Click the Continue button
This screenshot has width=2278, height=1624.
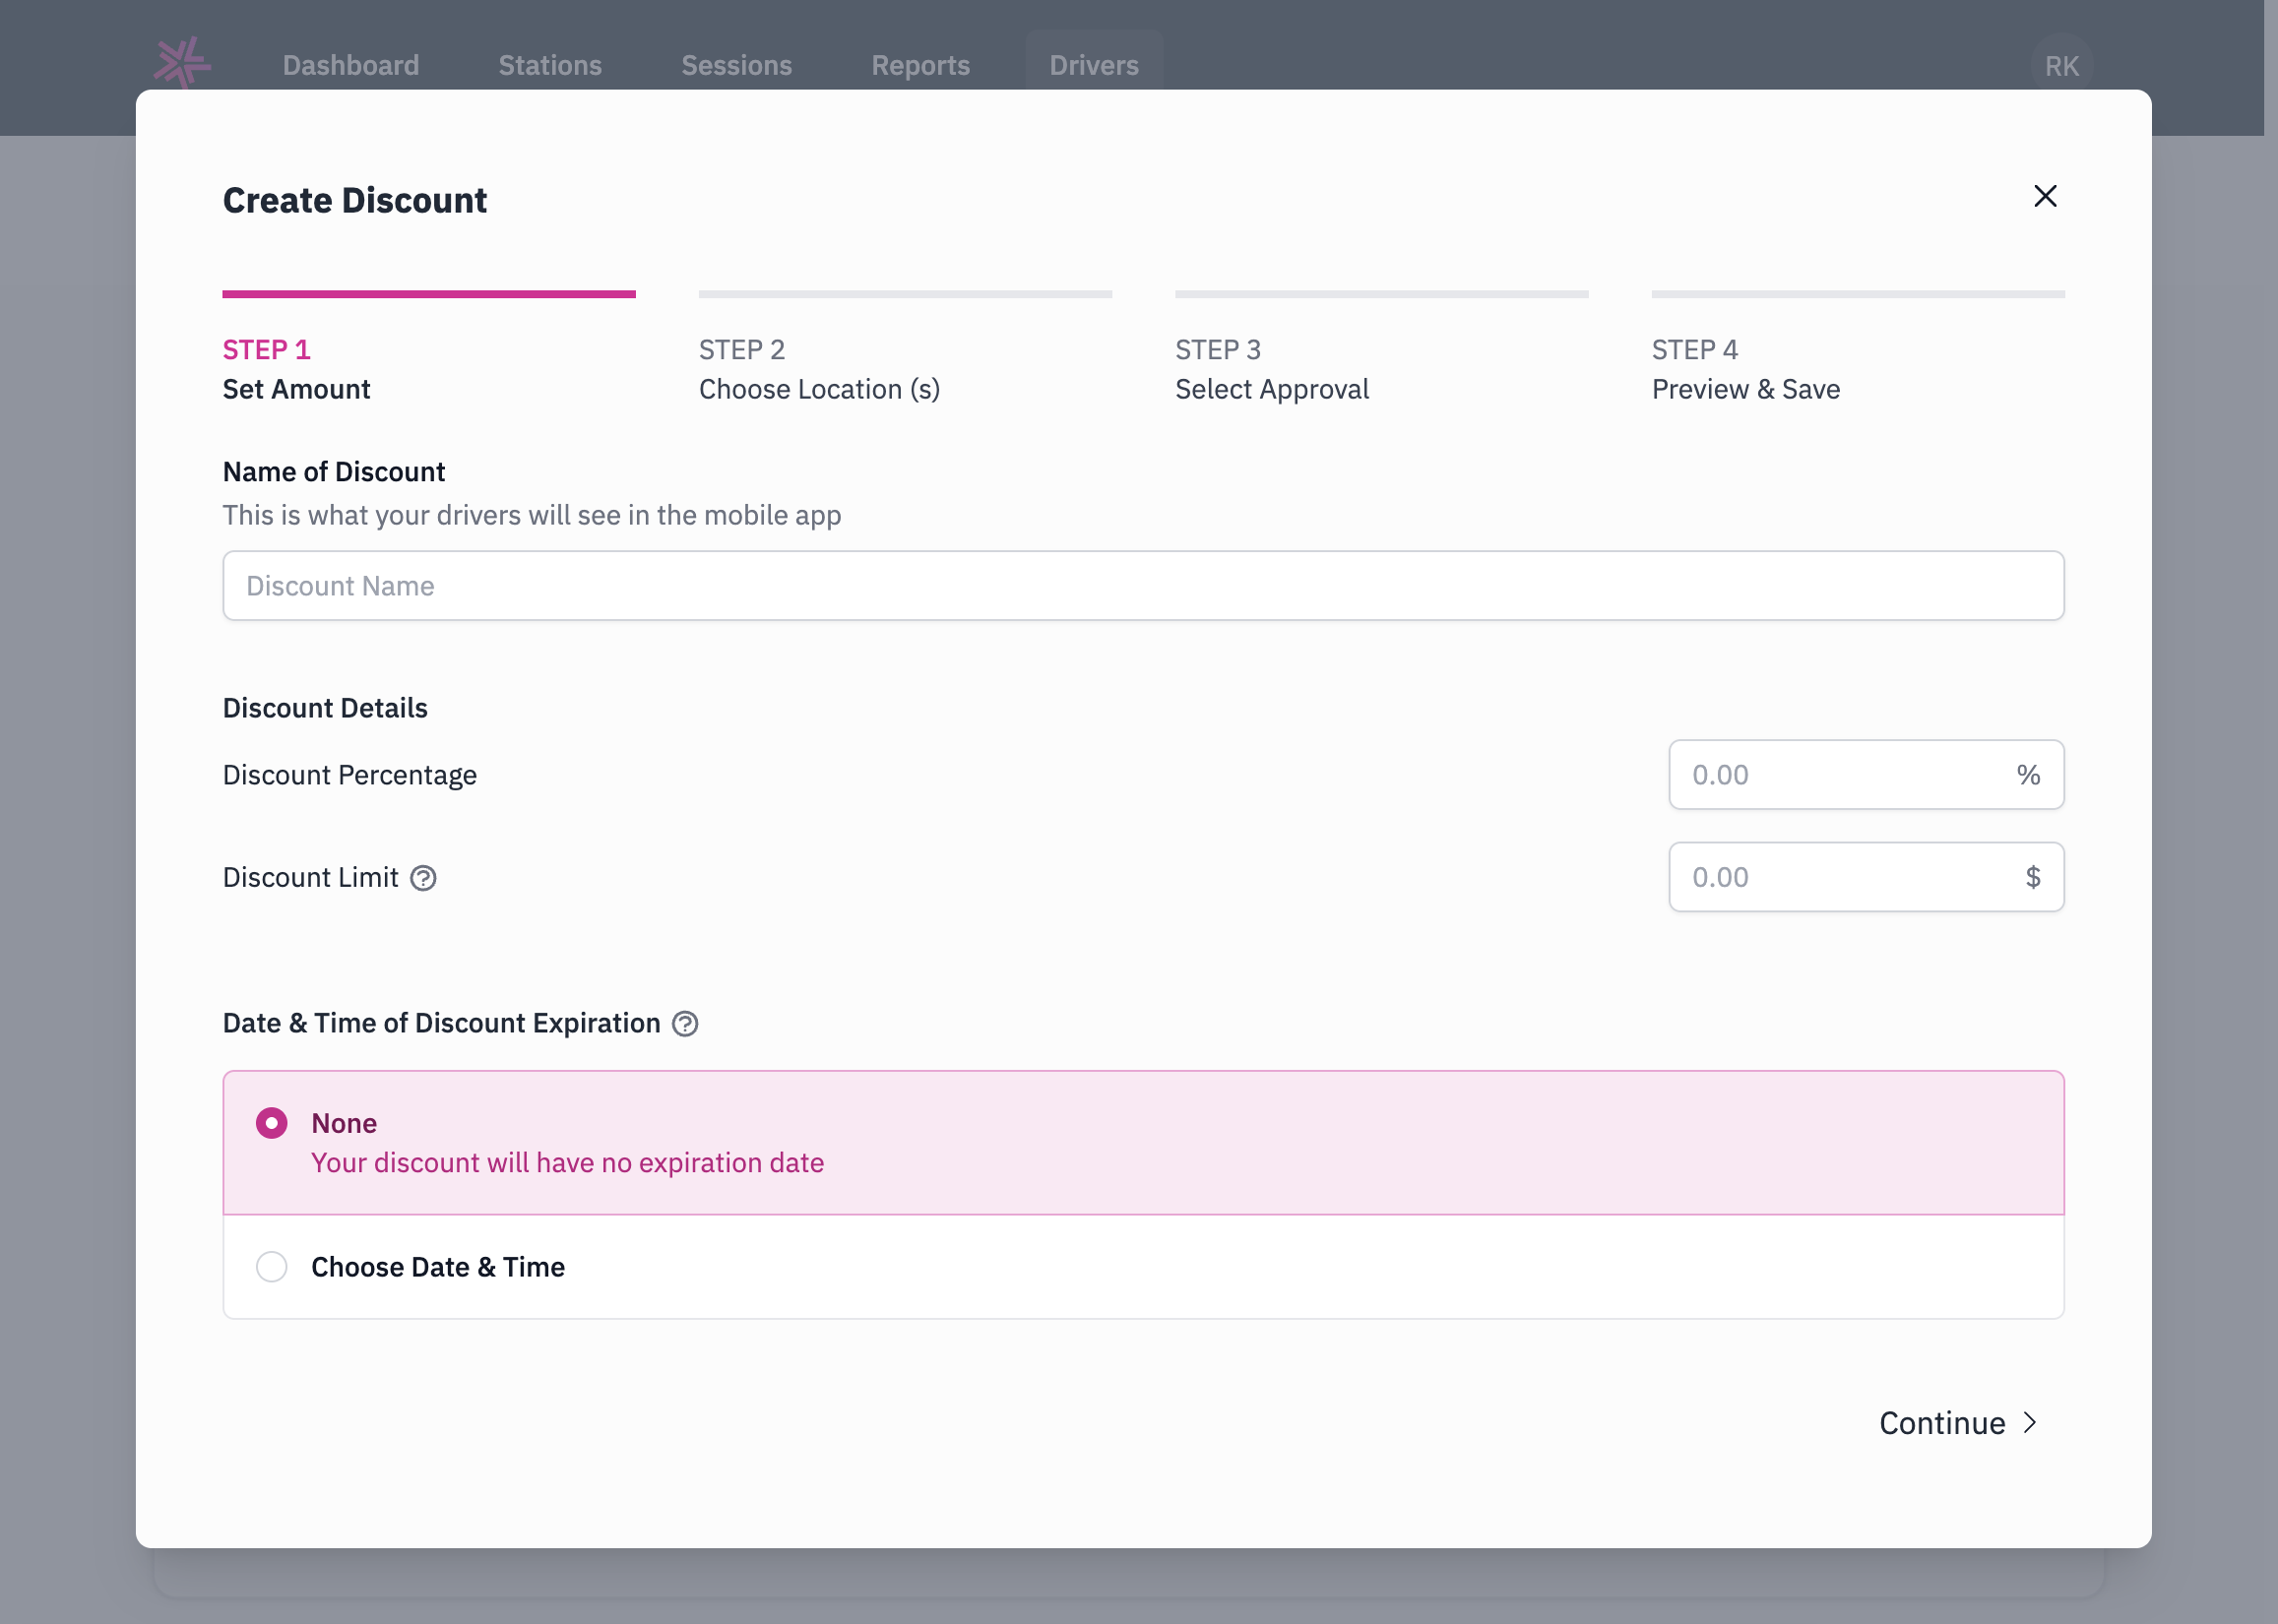tap(1958, 1423)
